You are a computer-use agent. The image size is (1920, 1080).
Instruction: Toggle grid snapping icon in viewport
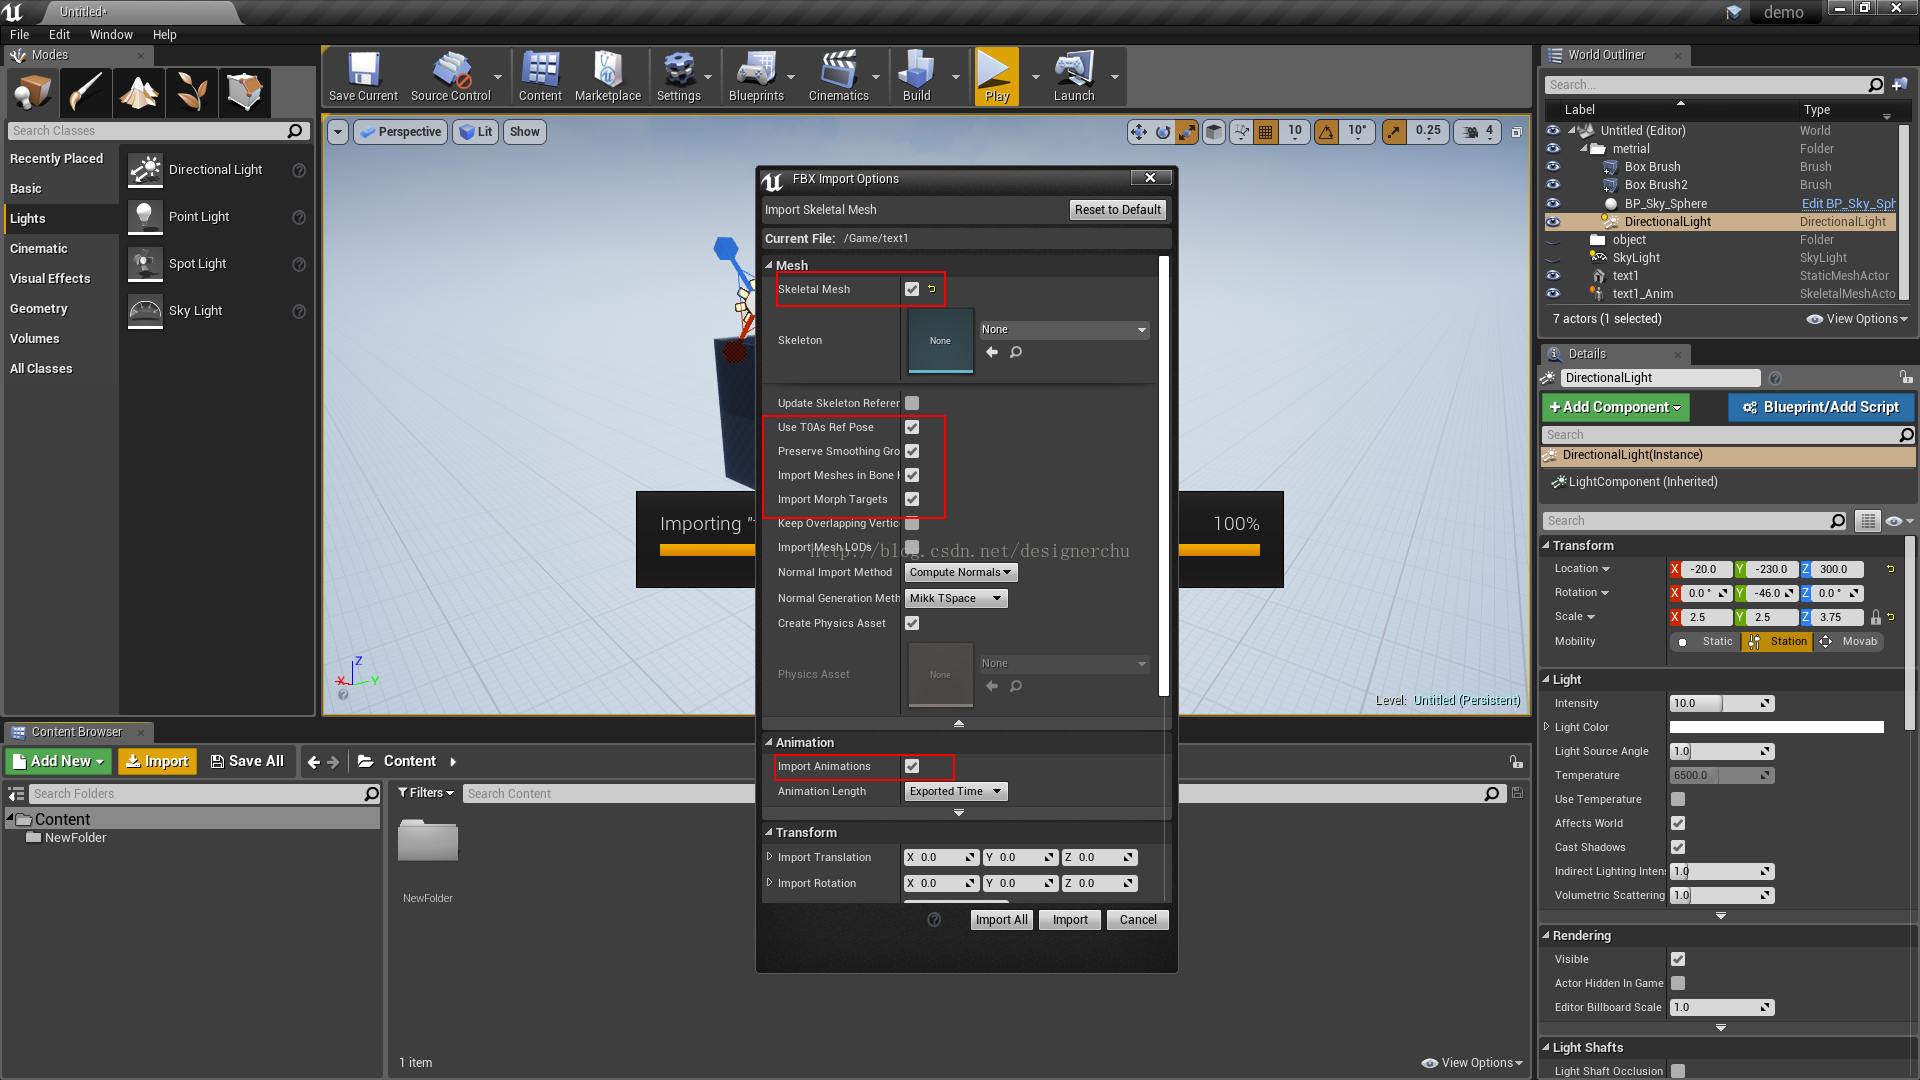pyautogui.click(x=1265, y=132)
